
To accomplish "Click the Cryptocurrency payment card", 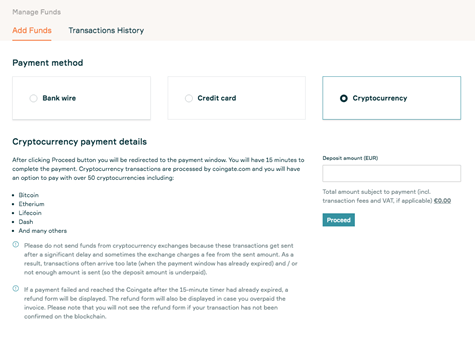I will pyautogui.click(x=391, y=98).
